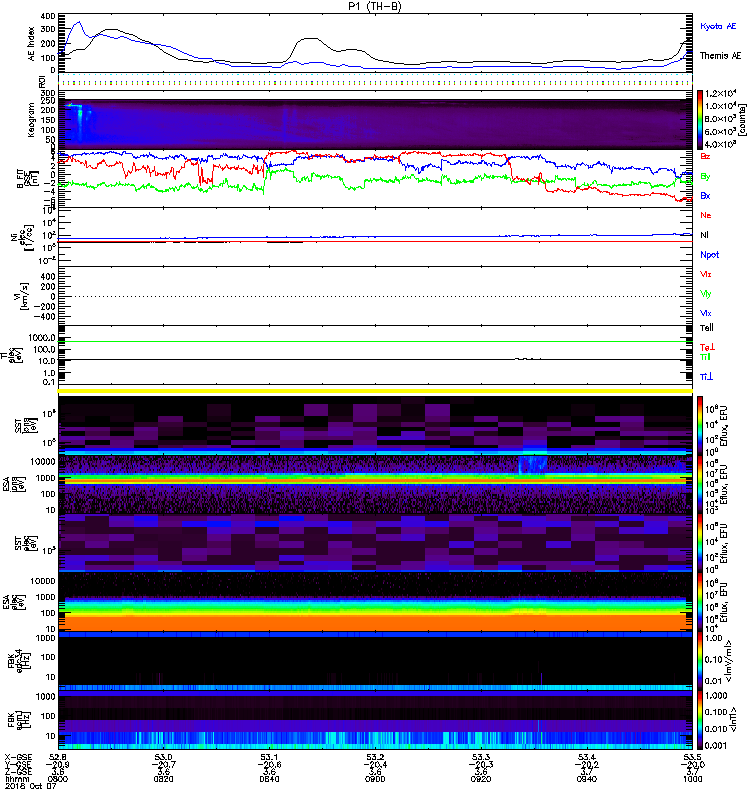
Task: Select the red Te⊥ legend entry
Action: pos(707,347)
